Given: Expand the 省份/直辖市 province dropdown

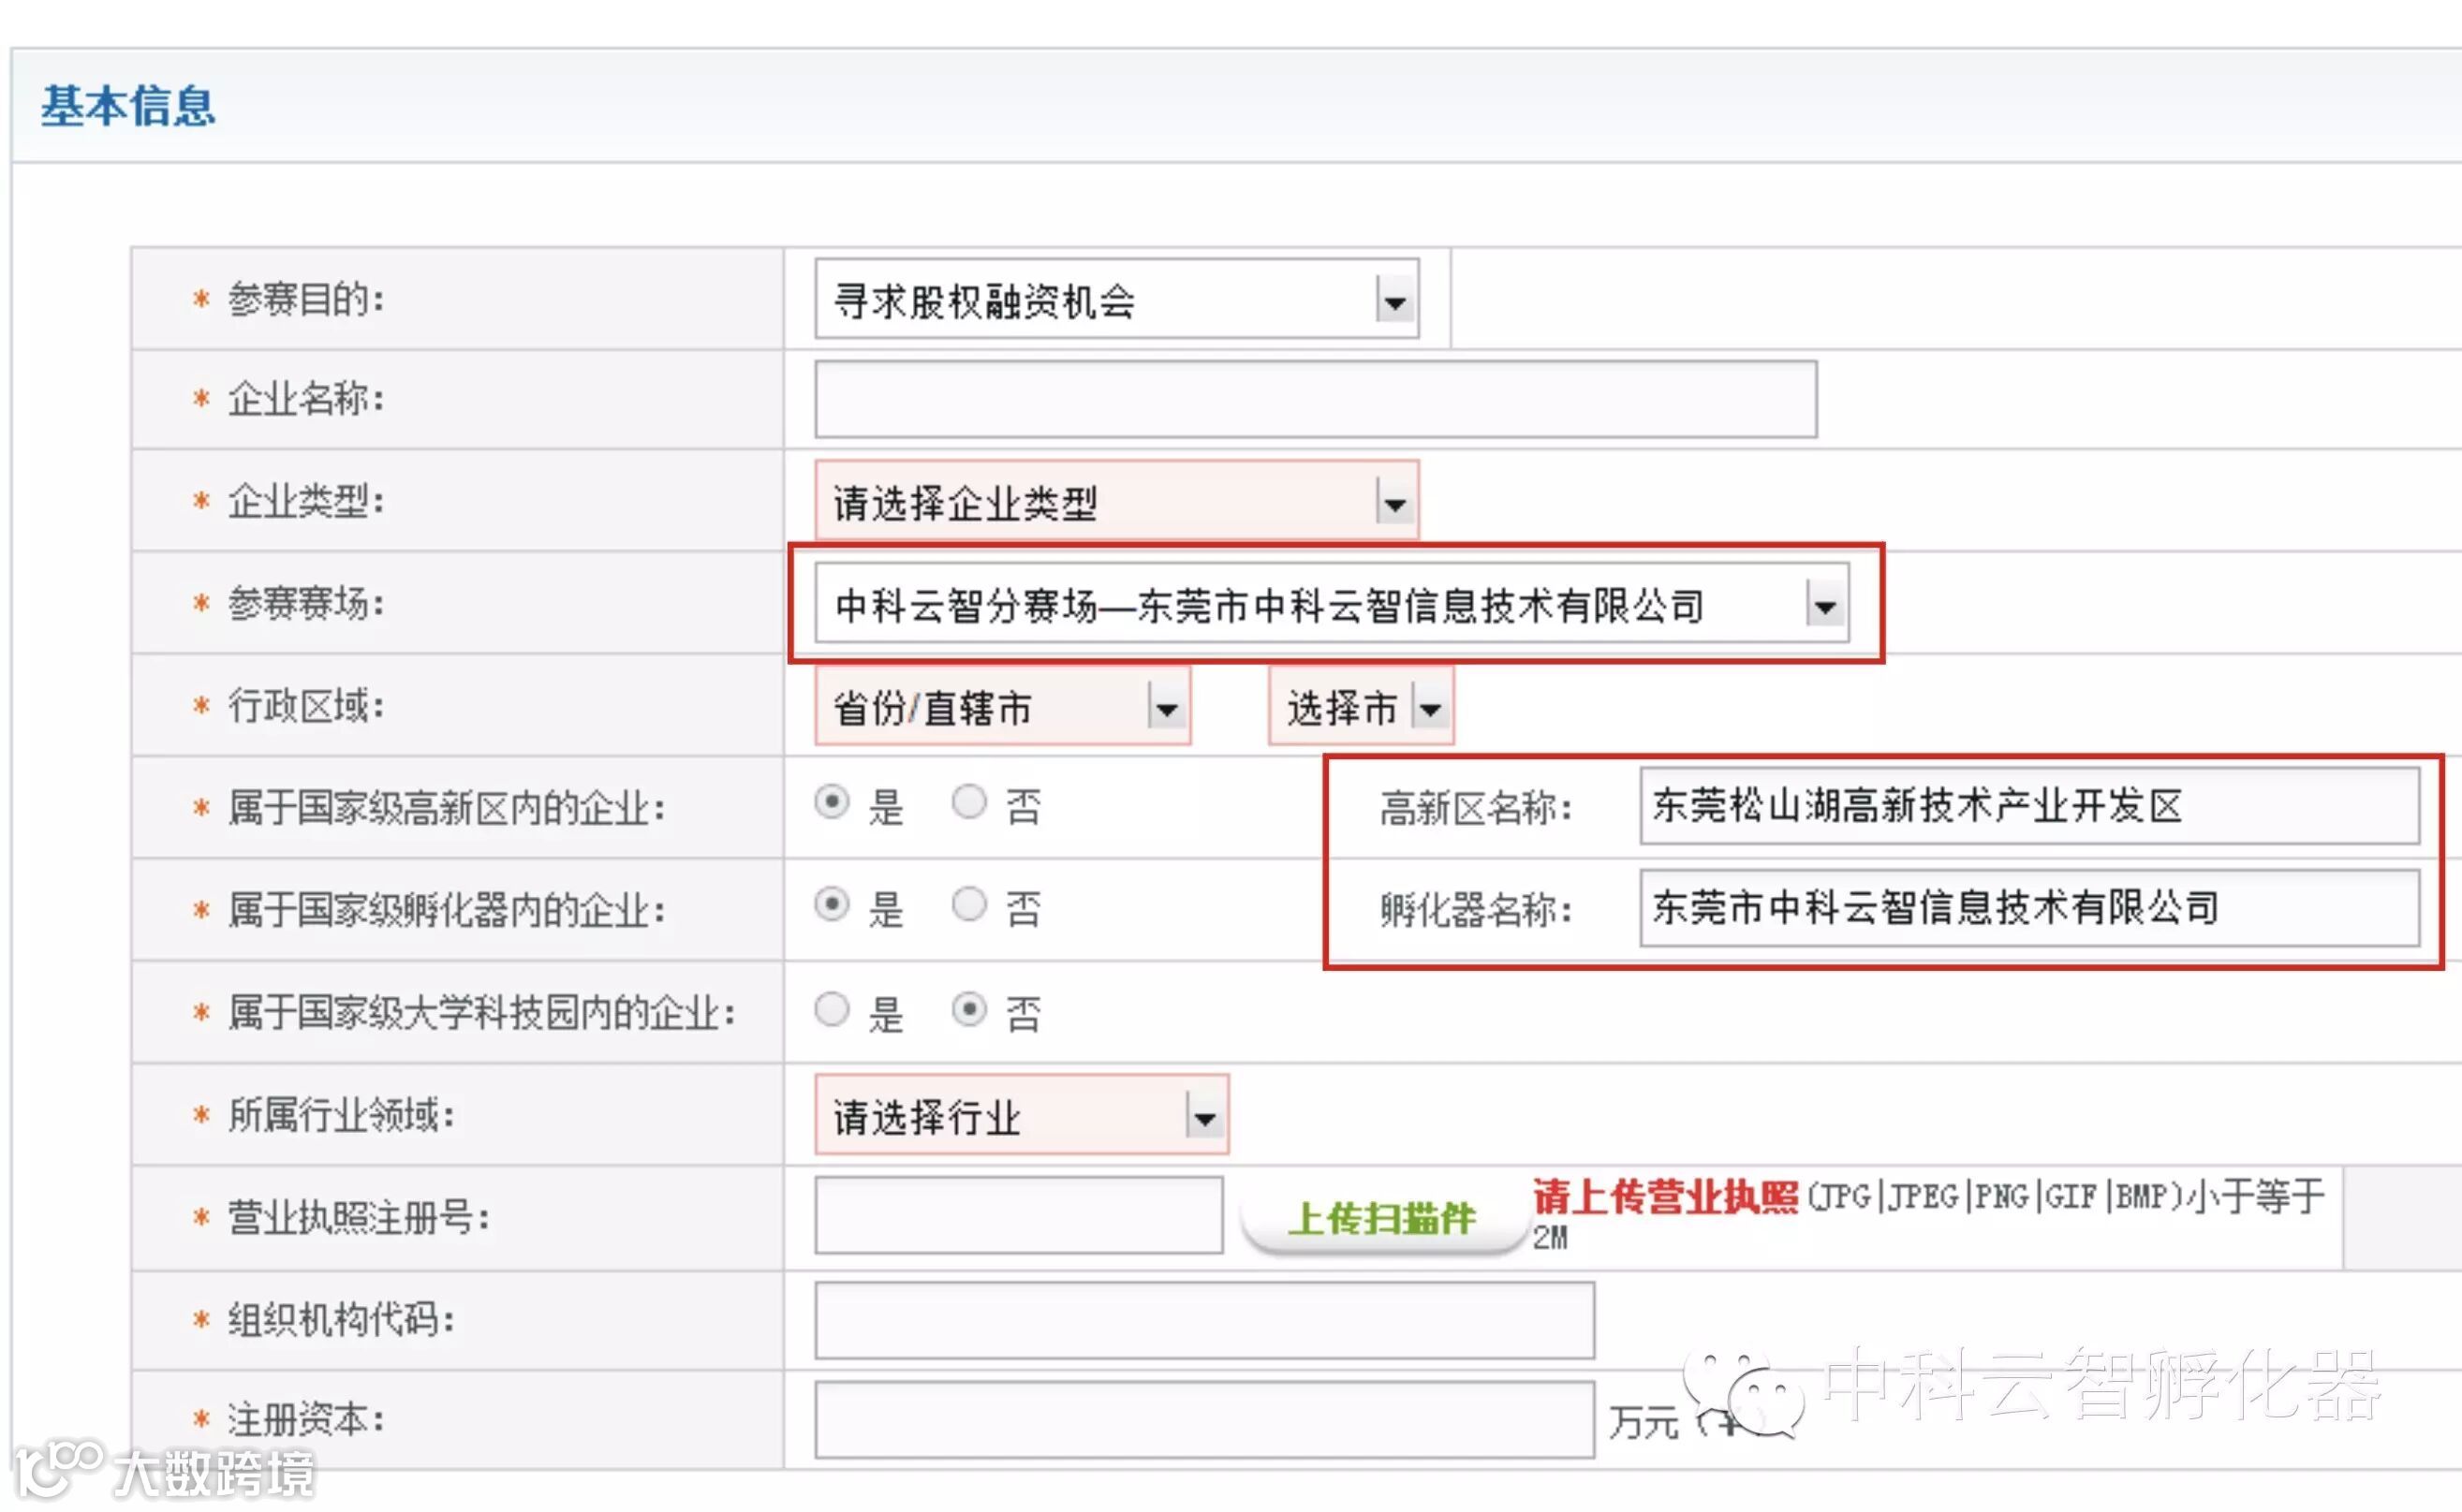Looking at the screenshot, I should [x=1166, y=708].
